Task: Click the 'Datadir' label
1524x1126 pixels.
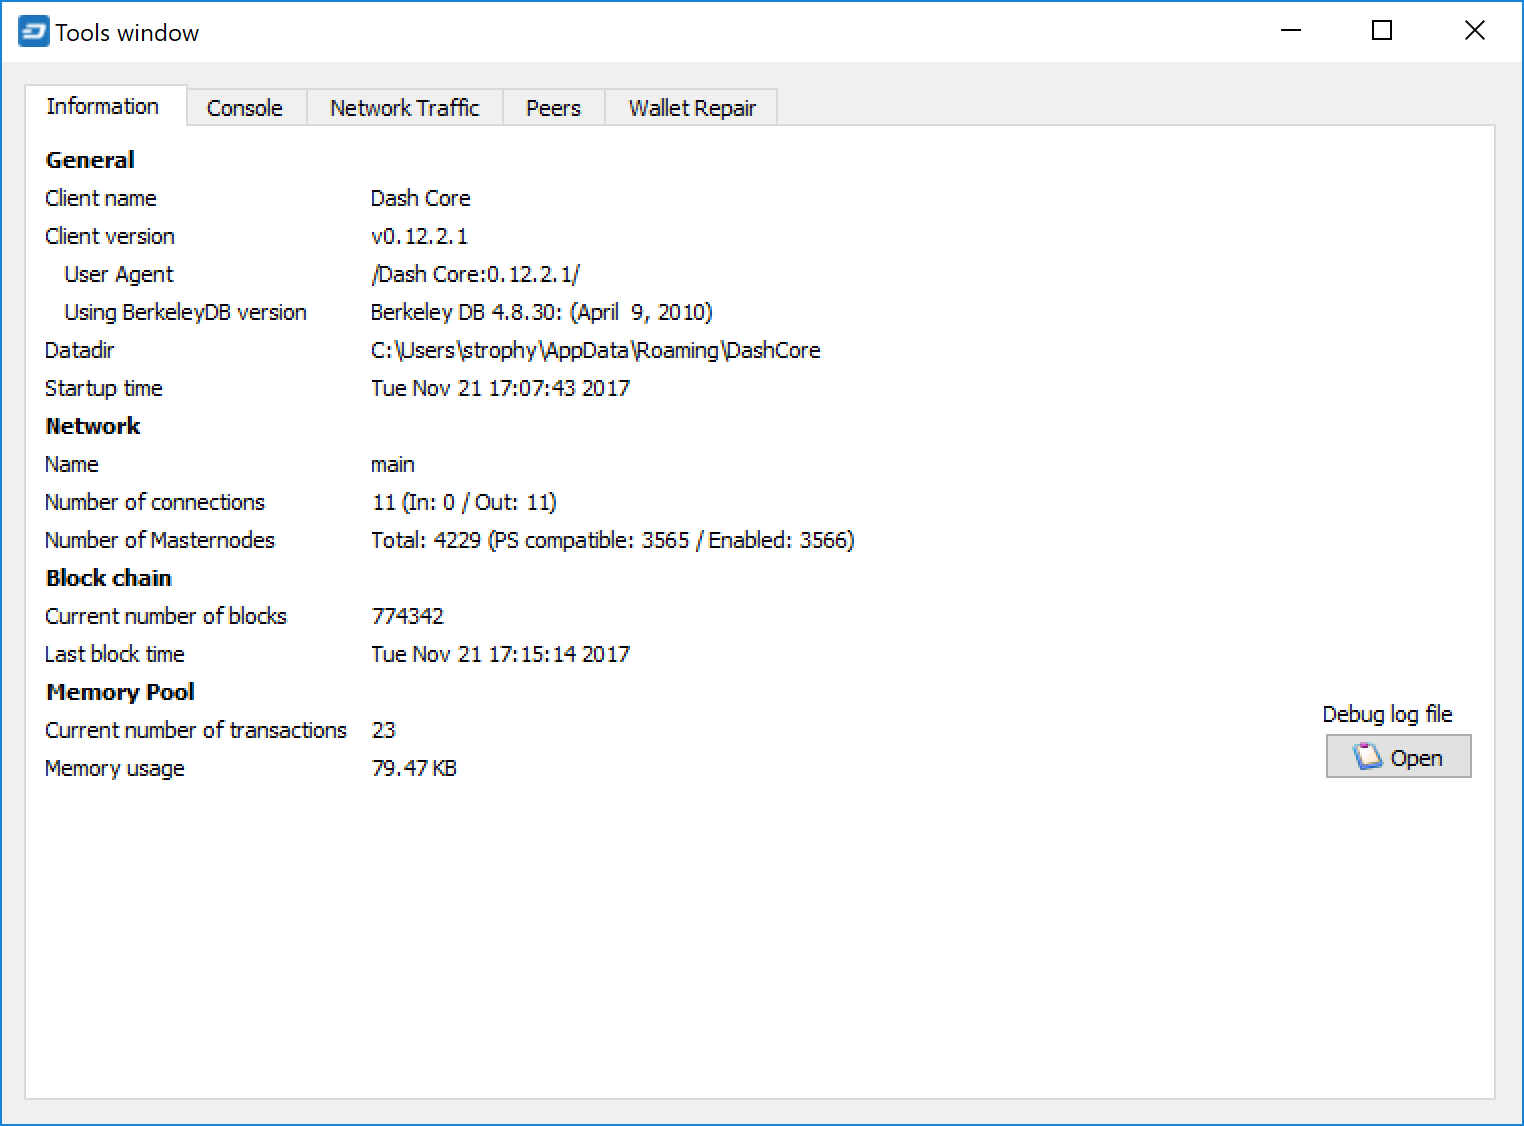Action: (80, 350)
